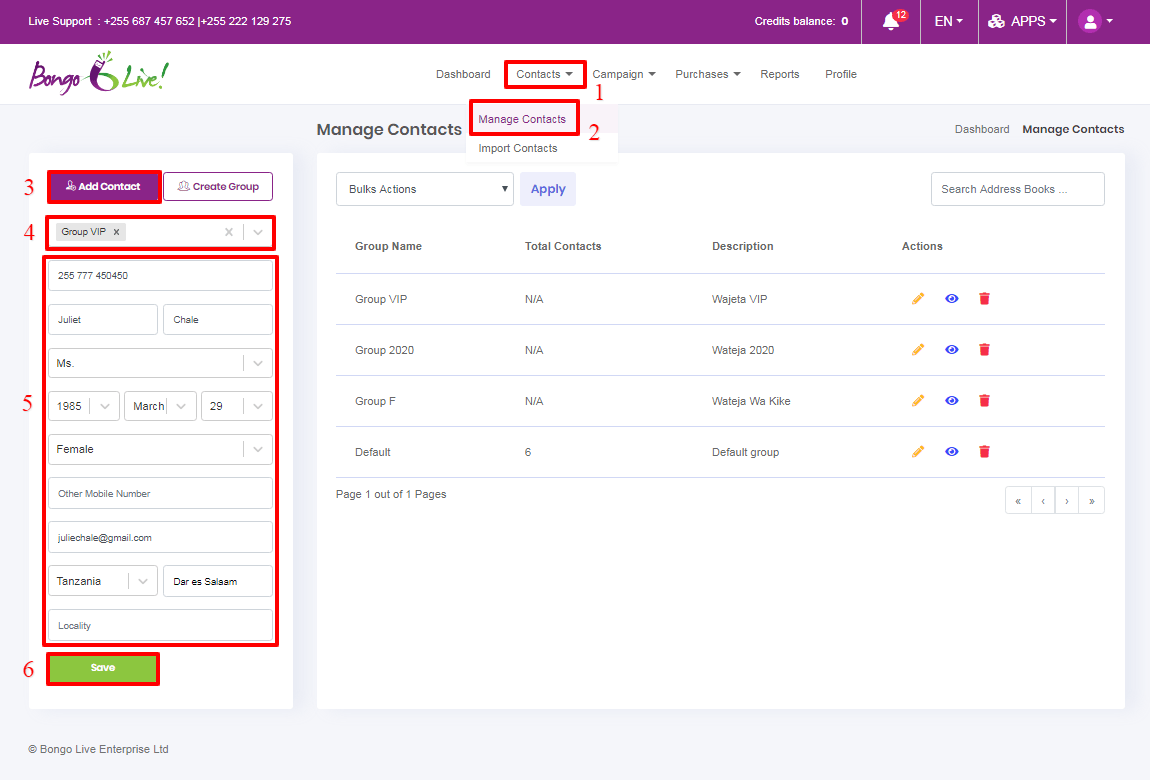
Task: Remove the Group VIP tag with its x
Action: click(x=116, y=232)
